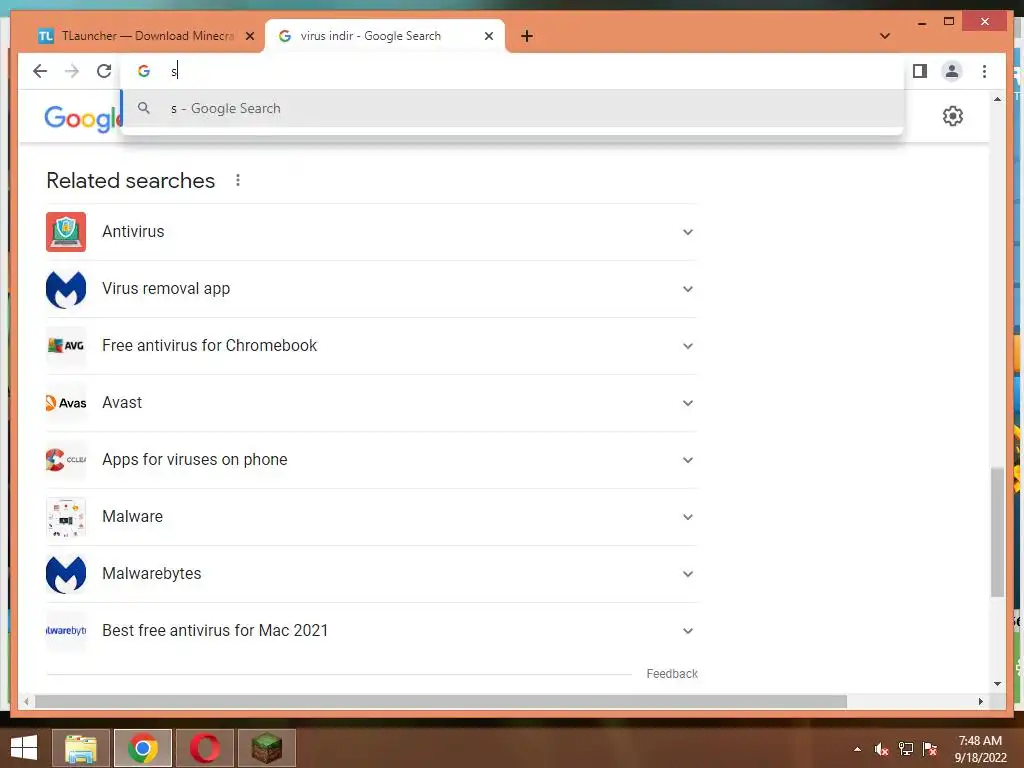Expand the Antivirus related search

[688, 232]
